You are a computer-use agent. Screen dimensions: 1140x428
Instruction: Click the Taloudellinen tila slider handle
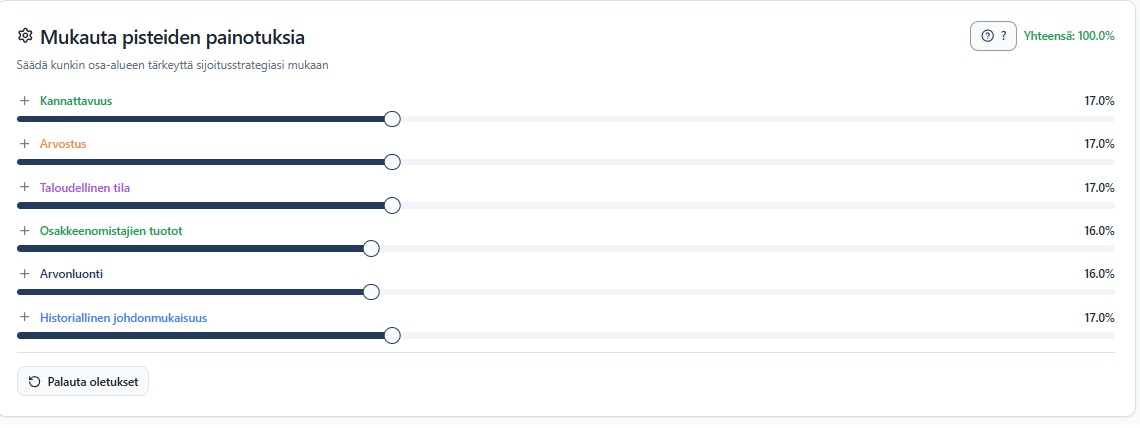pos(392,205)
